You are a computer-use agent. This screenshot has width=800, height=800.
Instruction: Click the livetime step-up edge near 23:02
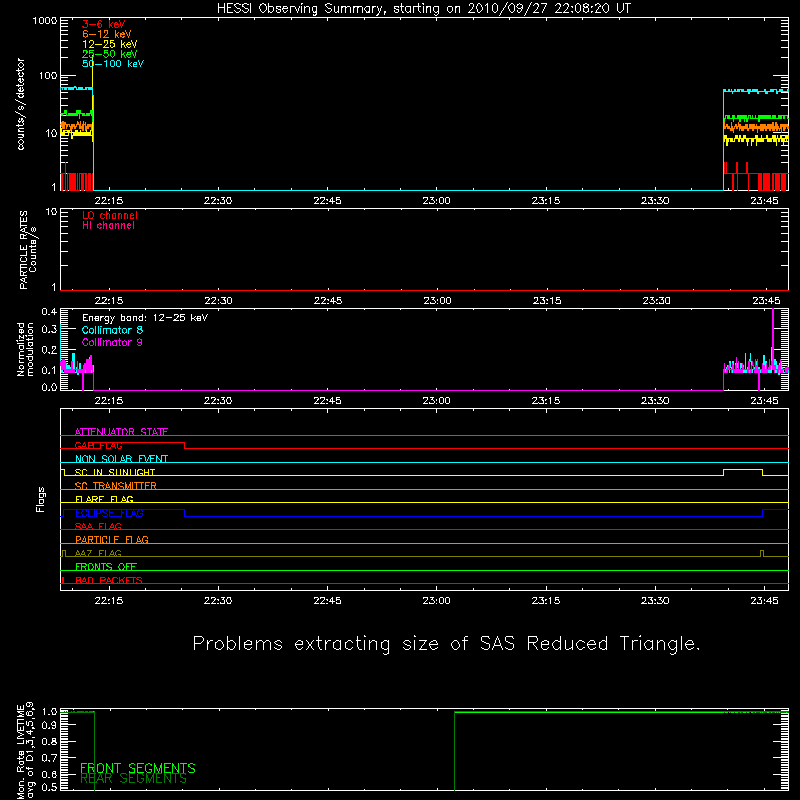pos(455,750)
